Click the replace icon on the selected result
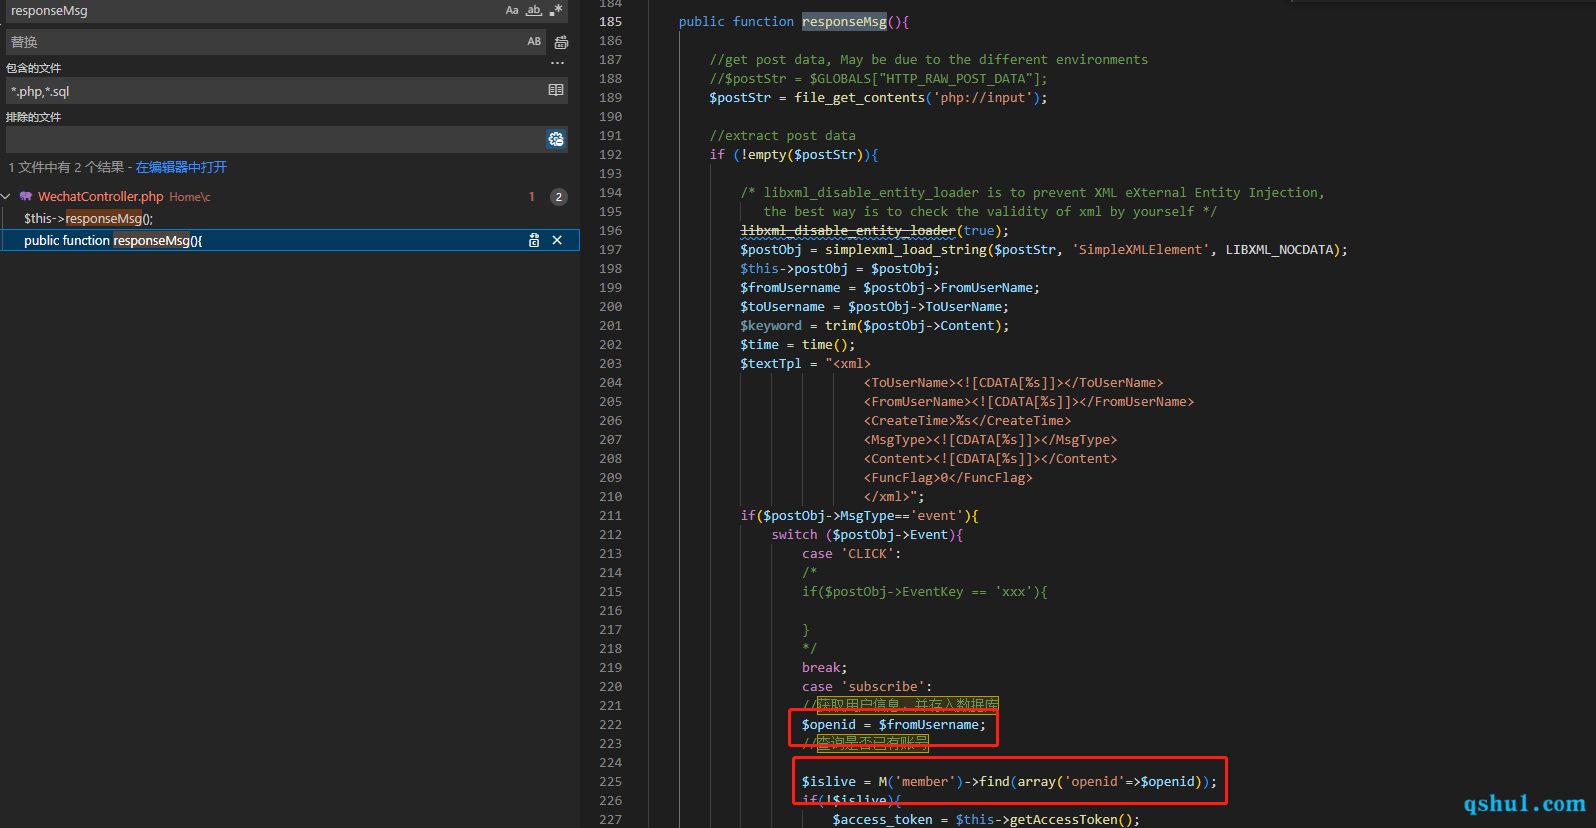1596x828 pixels. click(x=534, y=240)
